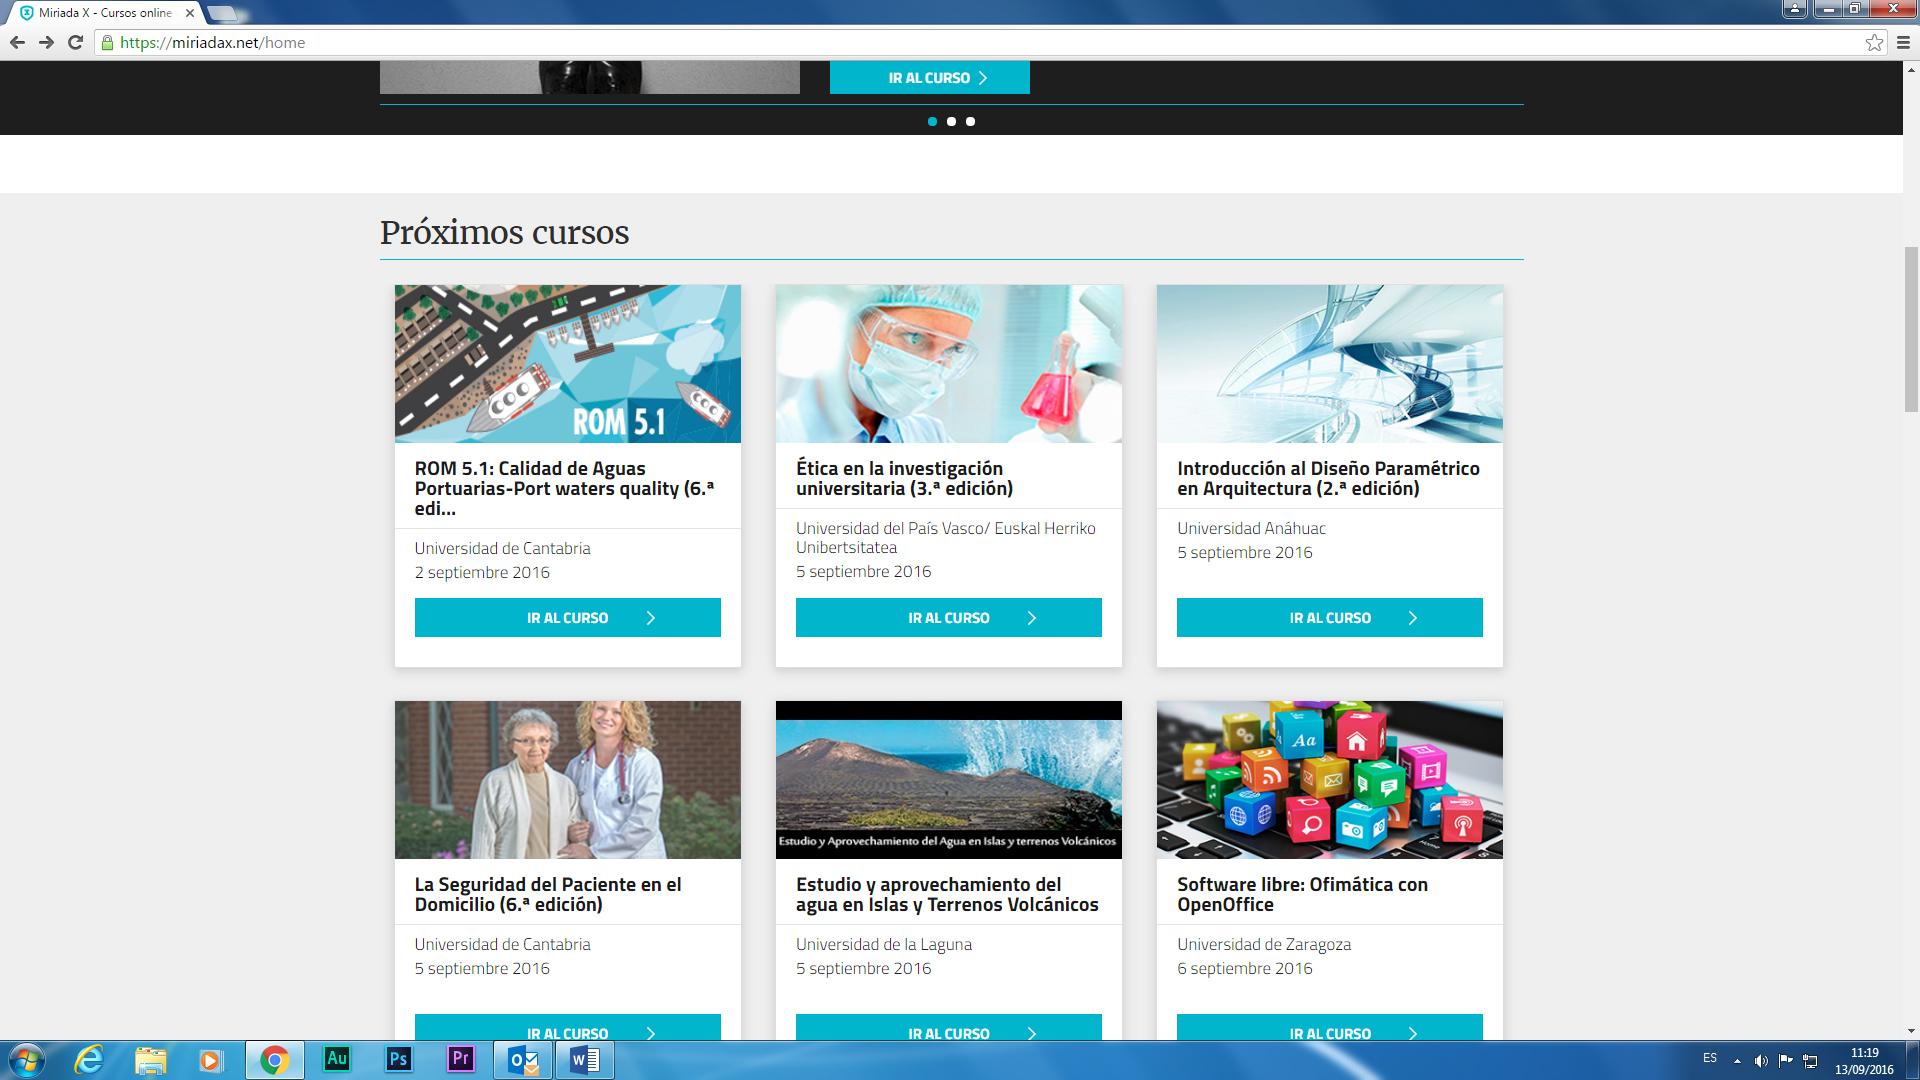Reload the page with refresh icon
1920x1080 pixels.
tap(75, 42)
